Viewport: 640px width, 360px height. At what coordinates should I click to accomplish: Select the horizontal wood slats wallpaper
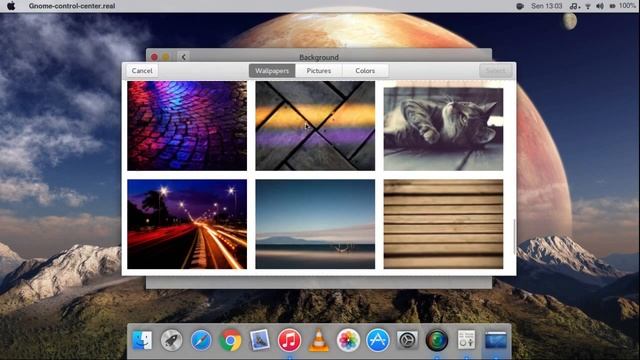443,224
